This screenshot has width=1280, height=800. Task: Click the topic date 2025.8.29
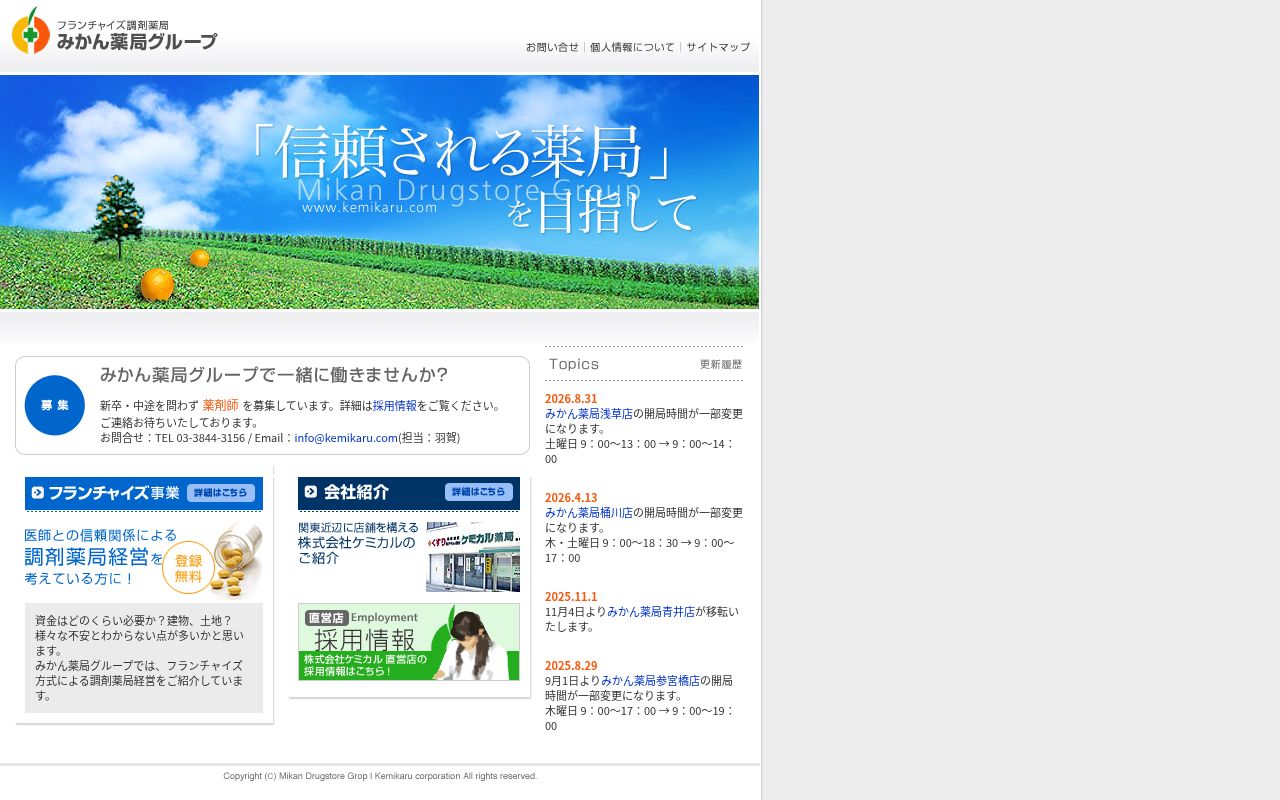(x=571, y=666)
